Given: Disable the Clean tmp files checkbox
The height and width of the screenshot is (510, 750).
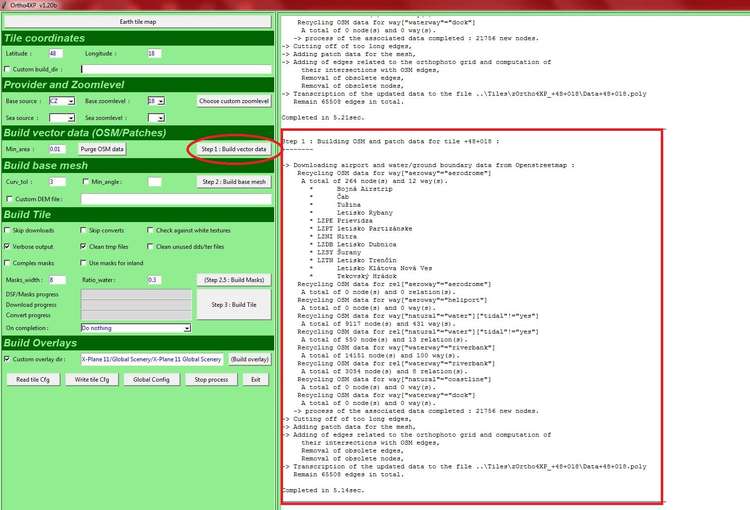Looking at the screenshot, I should coord(83,246).
